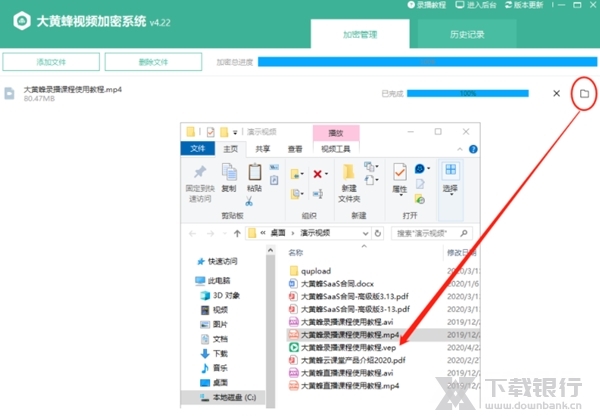
Task: Select 大黄蜂直播课程使用教程.avi file
Action: point(341,373)
